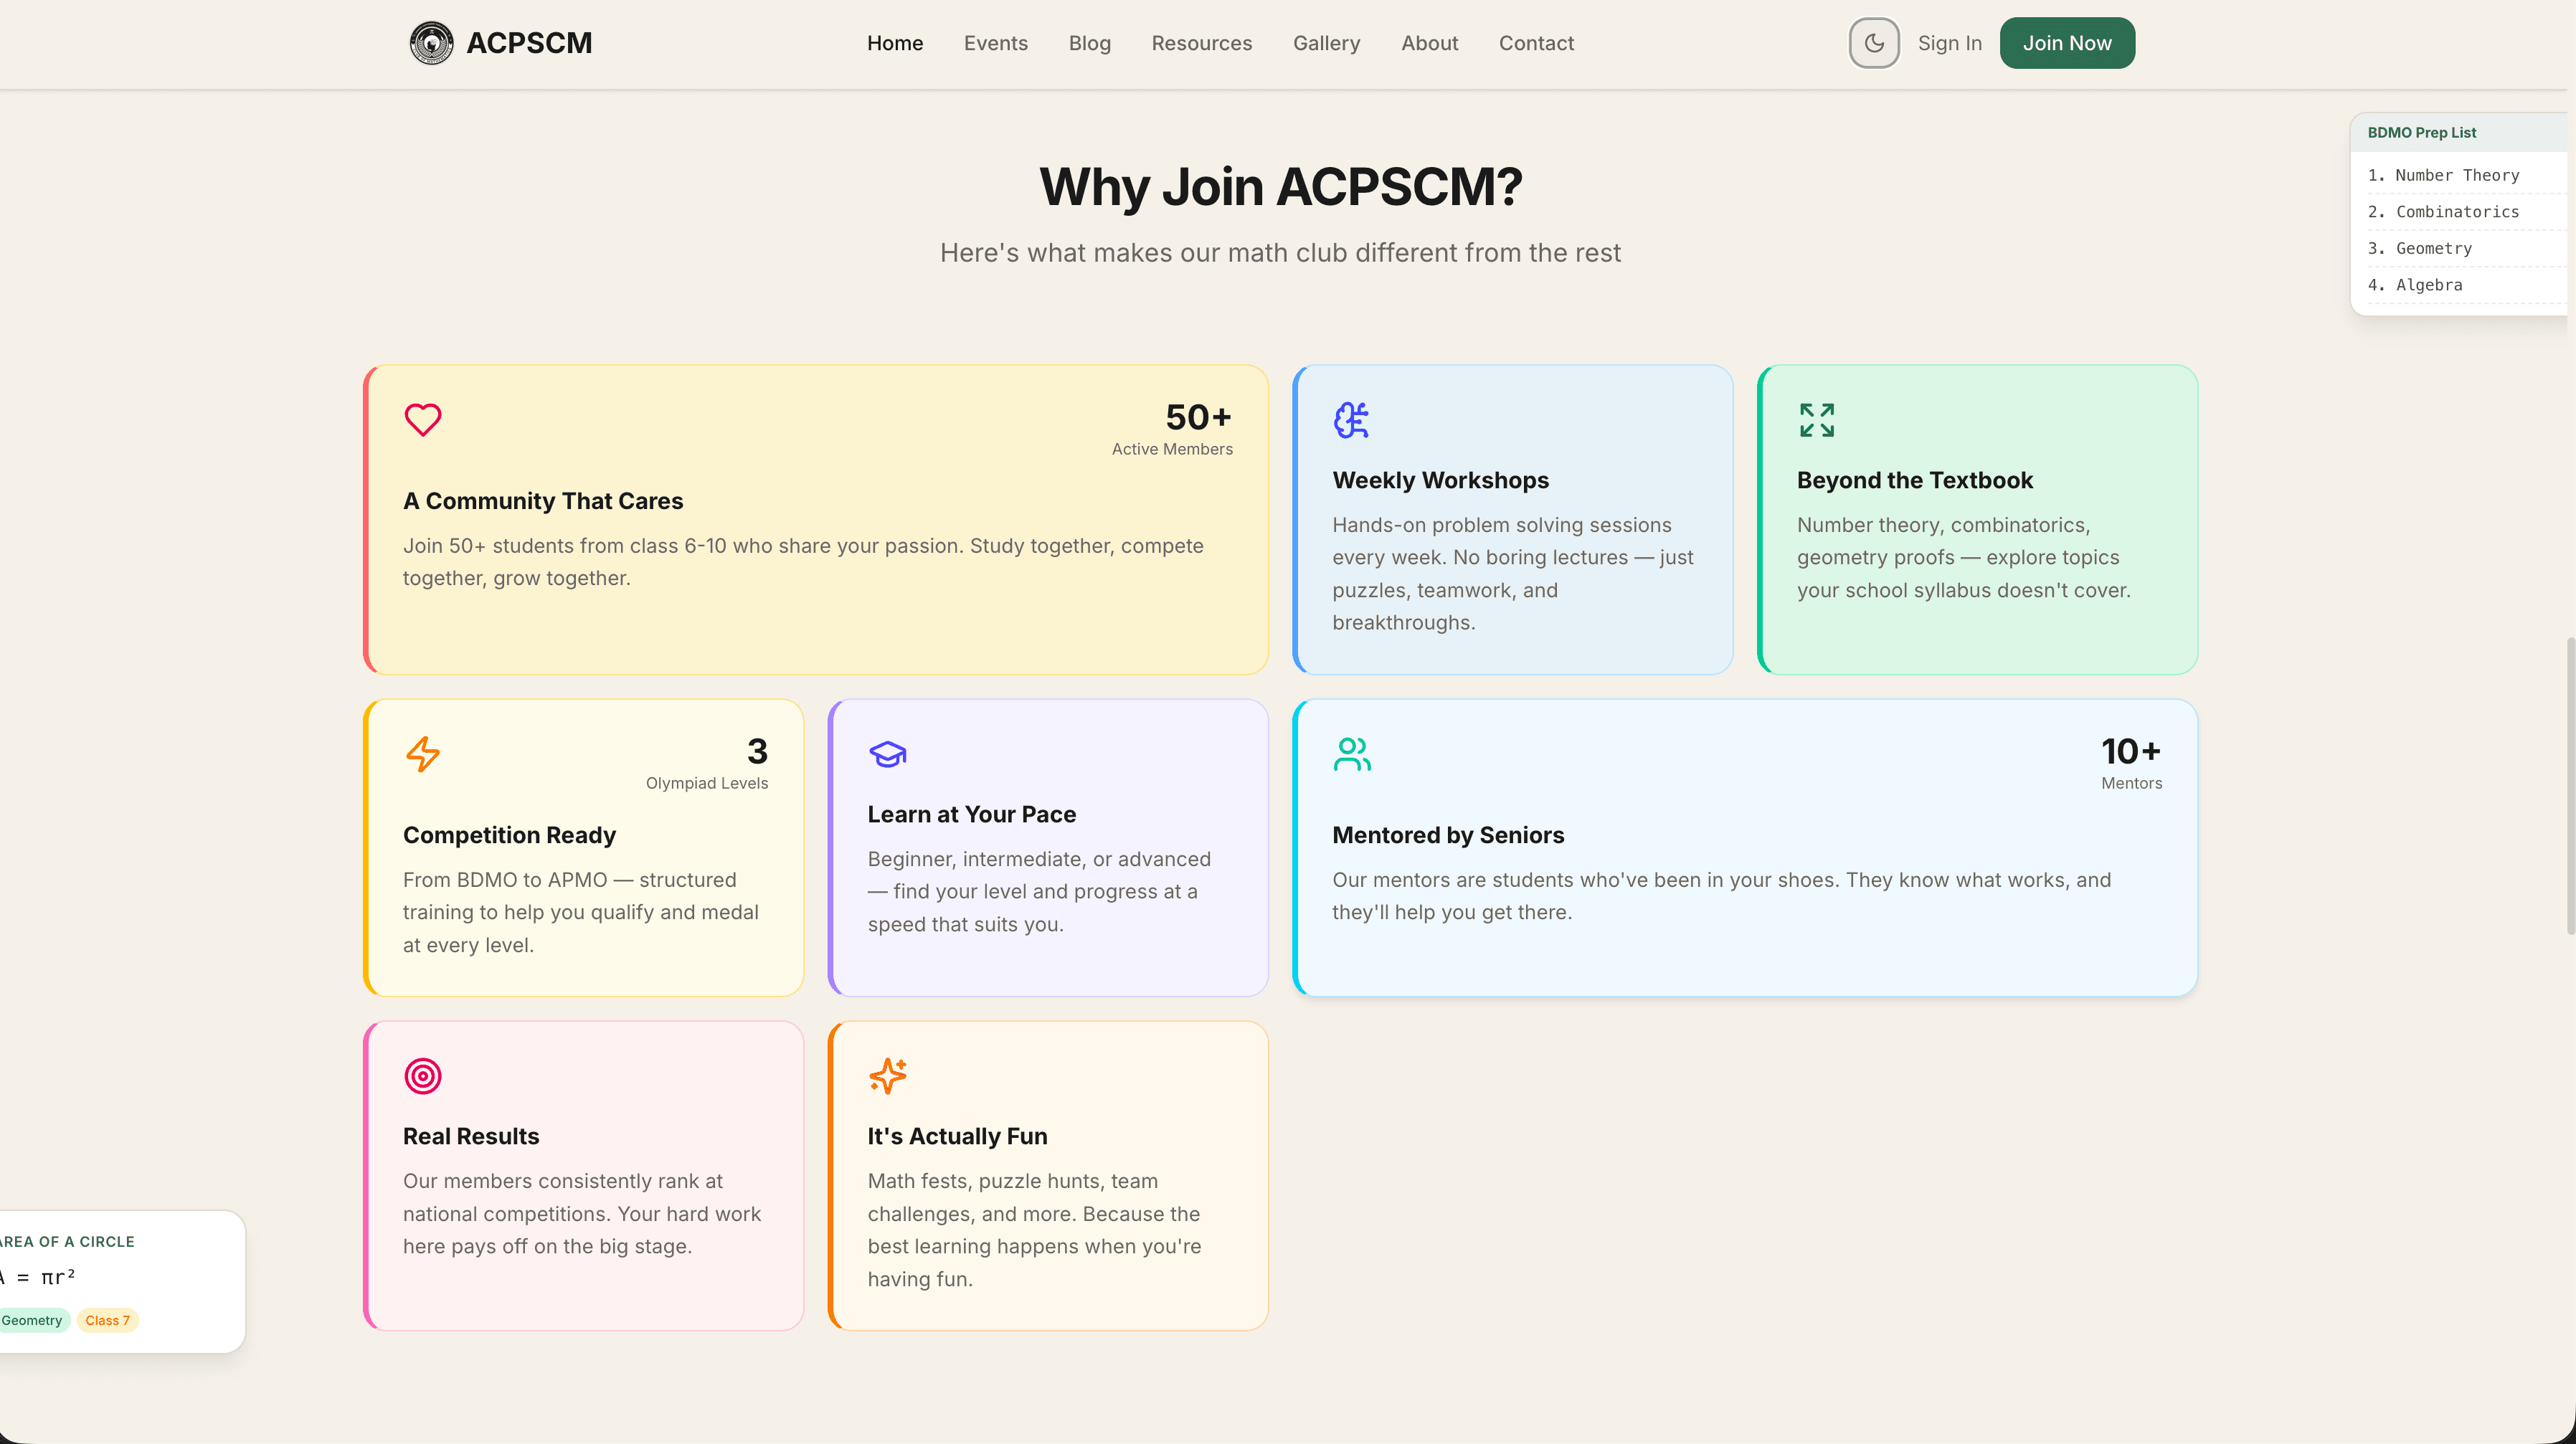Click the Learn at Your Pace title

pyautogui.click(x=971, y=814)
